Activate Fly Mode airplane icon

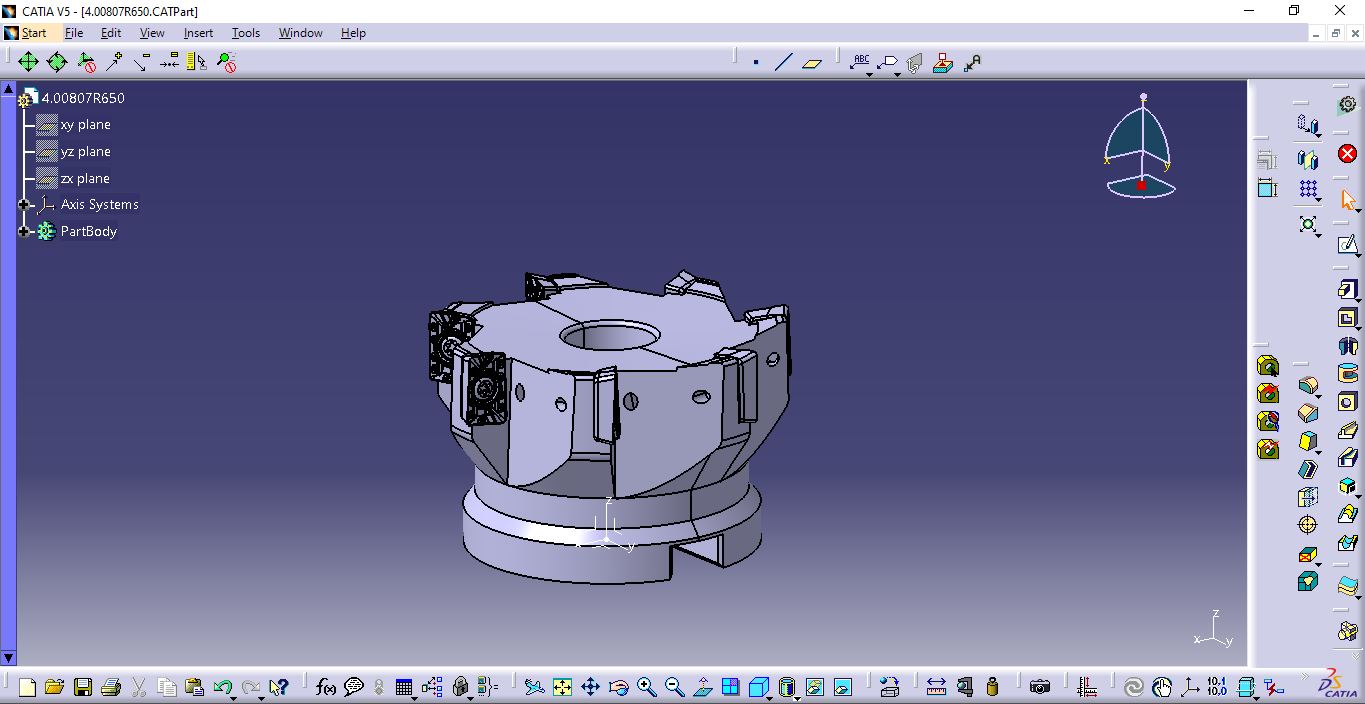[534, 687]
